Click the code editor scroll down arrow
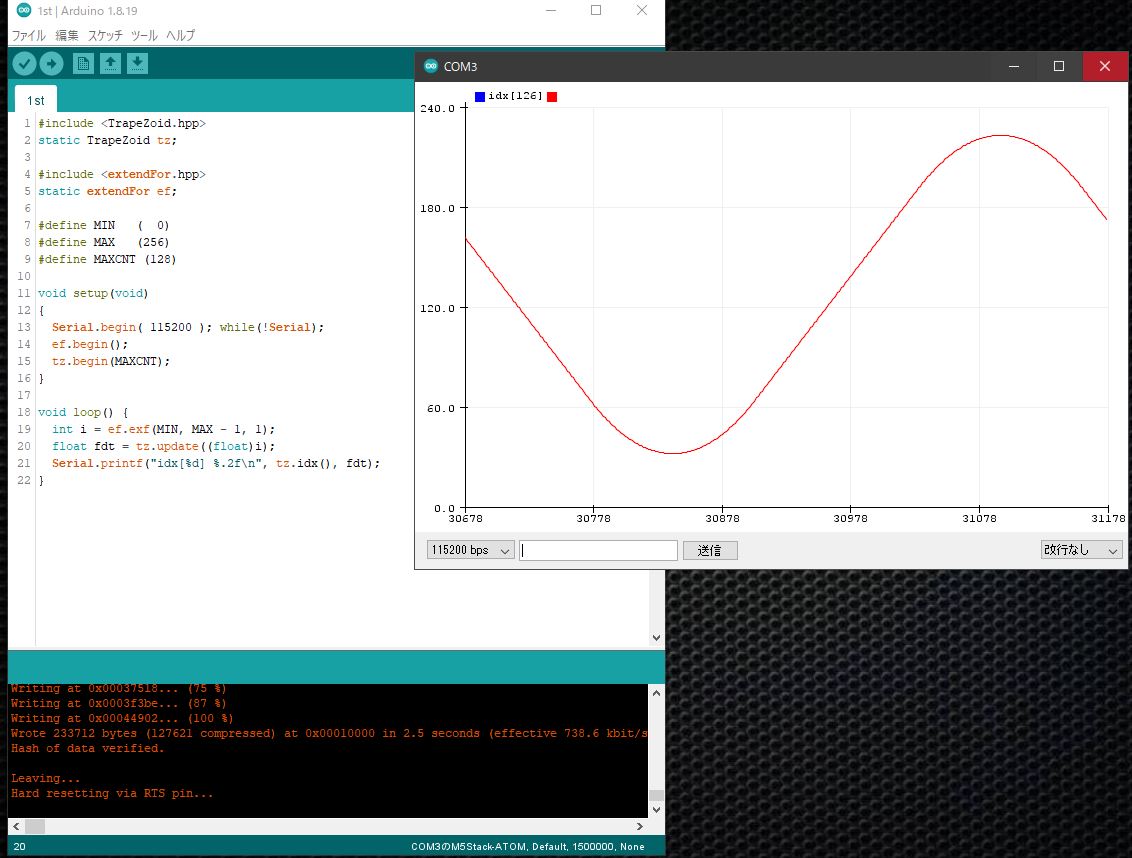 [656, 637]
